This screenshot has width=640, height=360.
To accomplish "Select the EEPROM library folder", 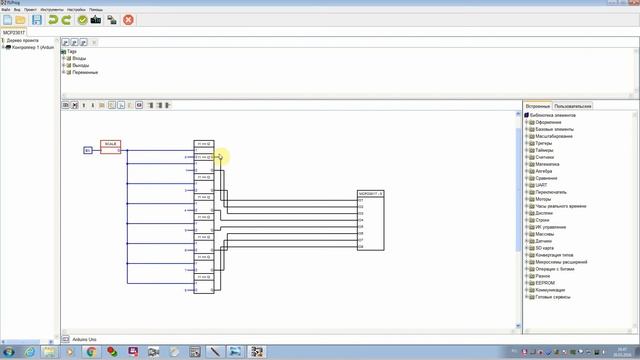I will (545, 283).
